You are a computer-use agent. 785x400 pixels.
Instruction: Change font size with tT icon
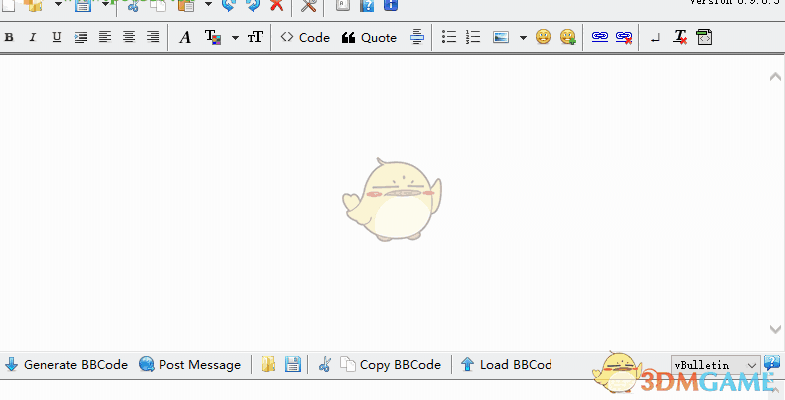pos(255,37)
